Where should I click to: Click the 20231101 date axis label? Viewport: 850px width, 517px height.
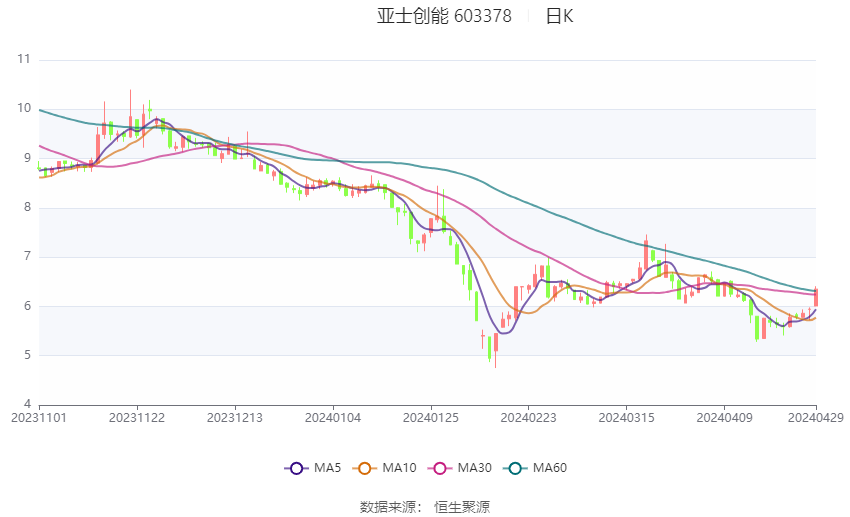pos(39,418)
